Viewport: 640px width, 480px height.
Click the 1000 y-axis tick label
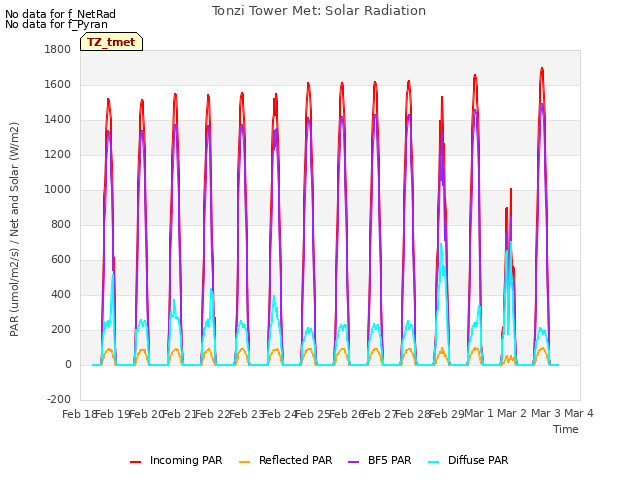(x=58, y=190)
